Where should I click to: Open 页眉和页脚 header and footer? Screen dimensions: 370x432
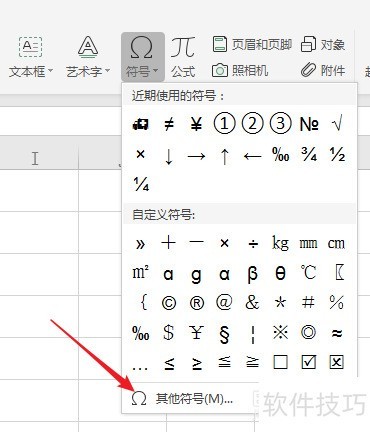252,44
